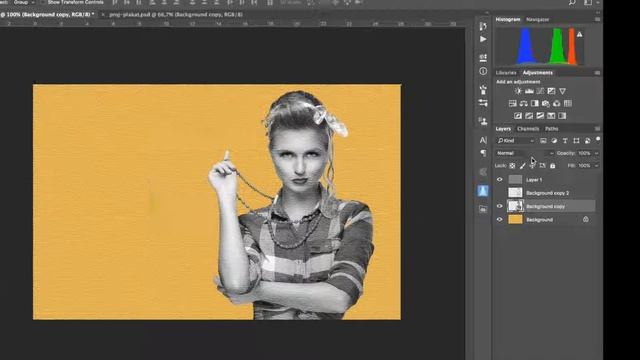Image resolution: width=640 pixels, height=360 pixels.
Task: Lock image pixels with brush icon
Action: tap(522, 166)
